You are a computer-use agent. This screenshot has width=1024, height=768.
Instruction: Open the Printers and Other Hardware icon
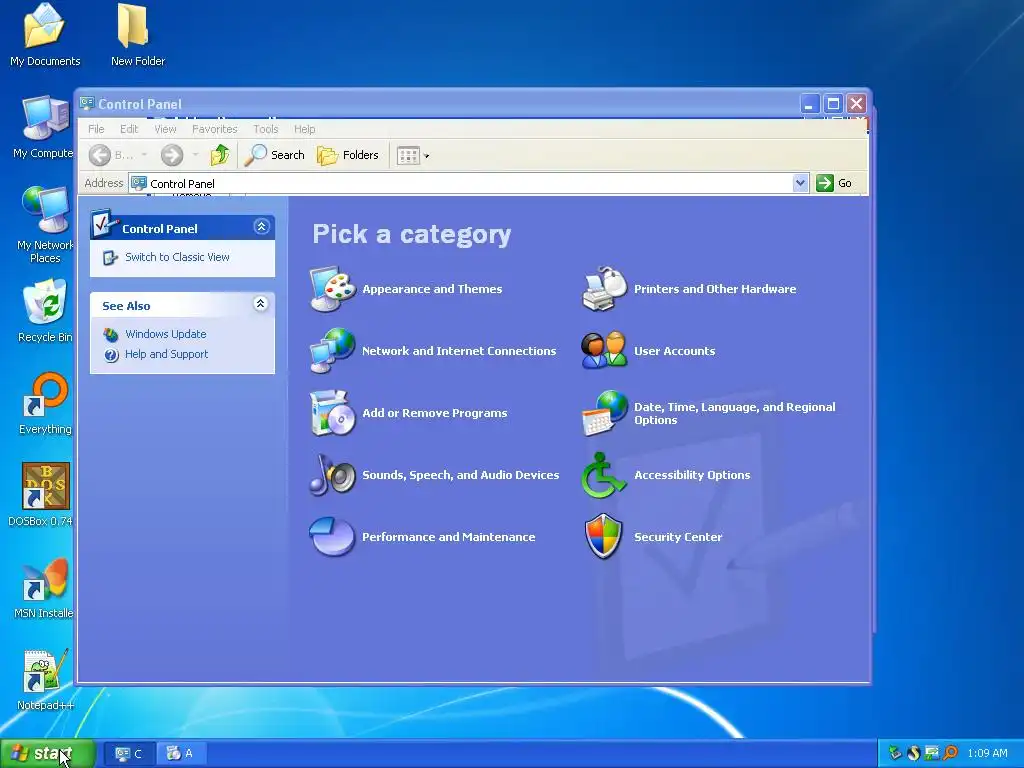click(x=604, y=289)
